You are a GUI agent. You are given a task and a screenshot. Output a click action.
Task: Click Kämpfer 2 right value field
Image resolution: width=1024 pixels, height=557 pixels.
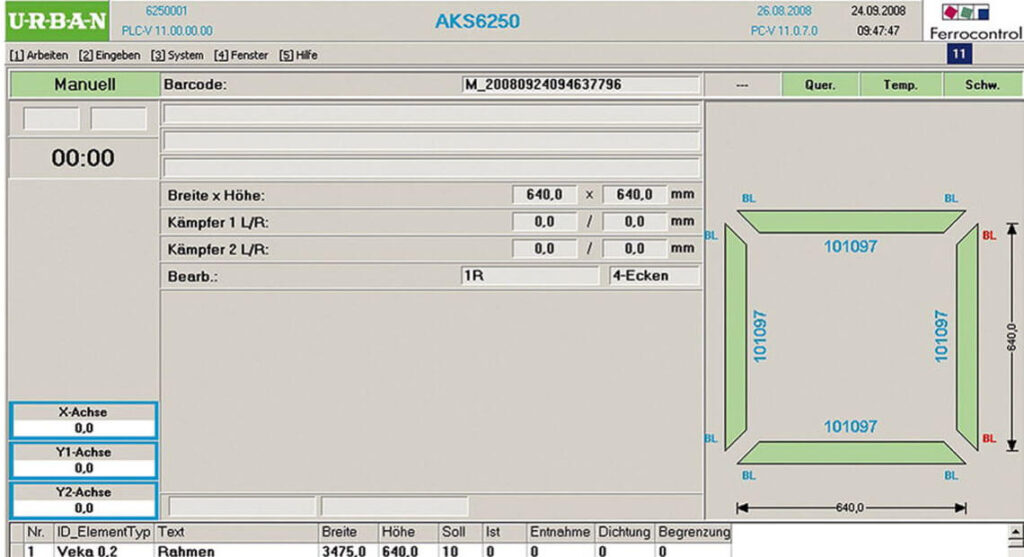click(634, 249)
